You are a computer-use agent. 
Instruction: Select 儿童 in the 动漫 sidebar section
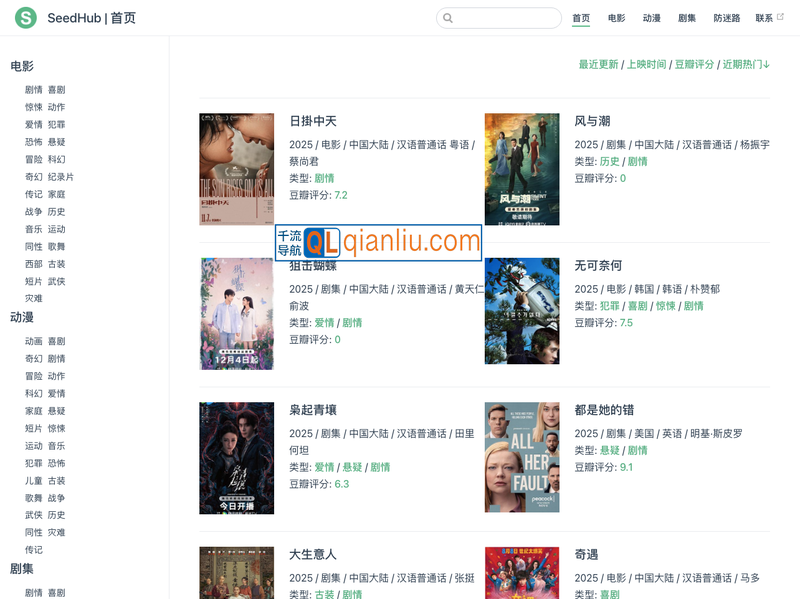click(34, 481)
